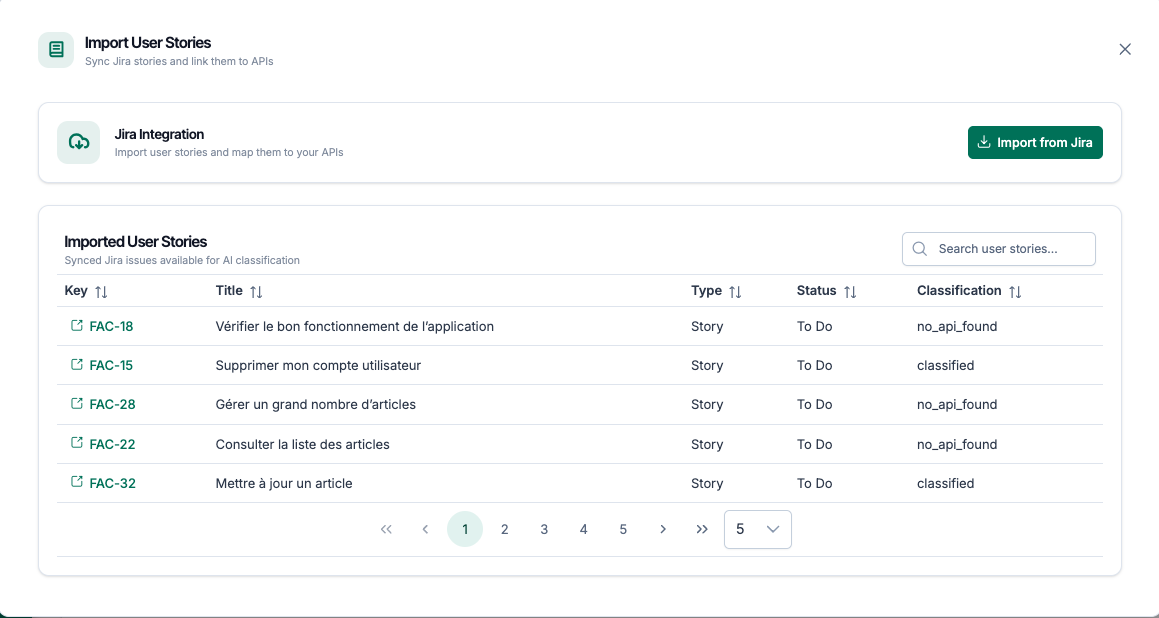Image resolution: width=1159 pixels, height=618 pixels.
Task: Click external link icon for FAC-22
Action: tap(77, 443)
